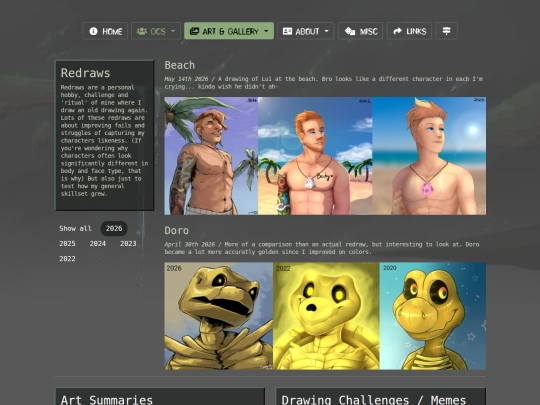Click the Redraws sidebar heading
This screenshot has height=405, width=540.
tap(85, 73)
